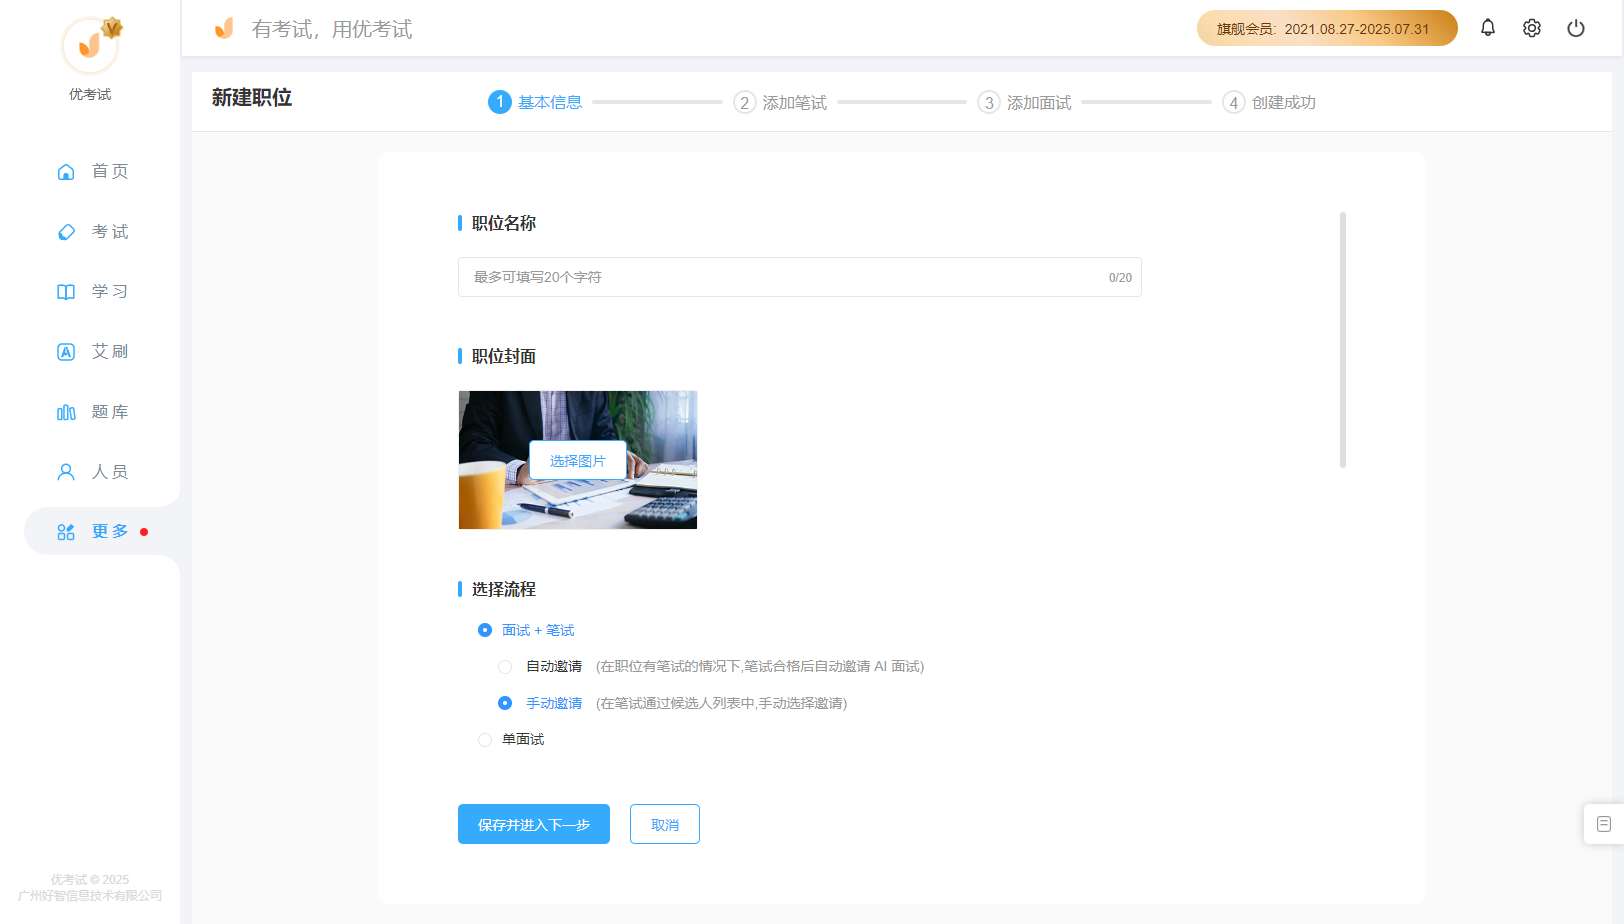Click the form's vertical scrollbar
The height and width of the screenshot is (924, 1624).
tap(1343, 340)
